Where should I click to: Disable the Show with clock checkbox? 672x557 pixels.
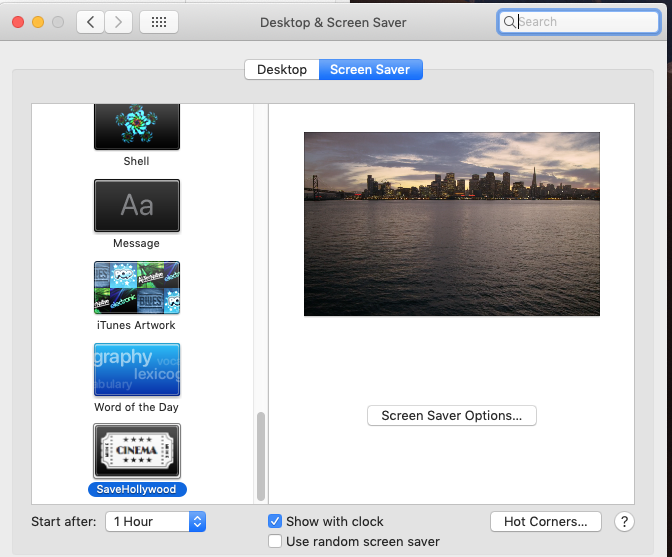click(275, 521)
